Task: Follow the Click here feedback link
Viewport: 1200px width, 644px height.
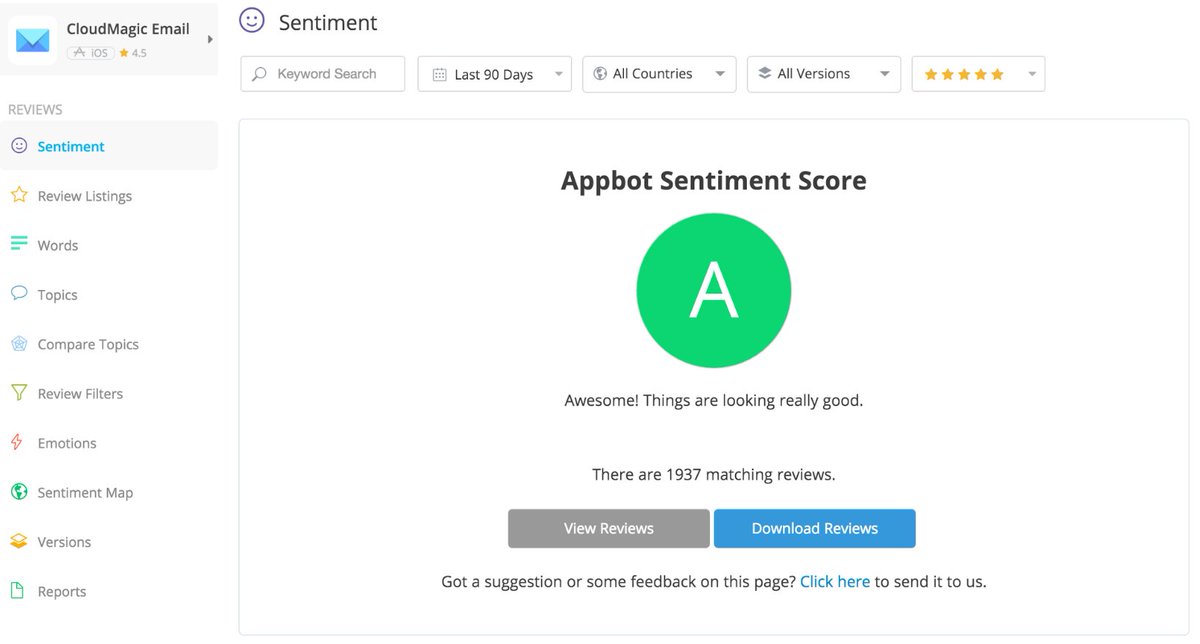Action: 835,581
